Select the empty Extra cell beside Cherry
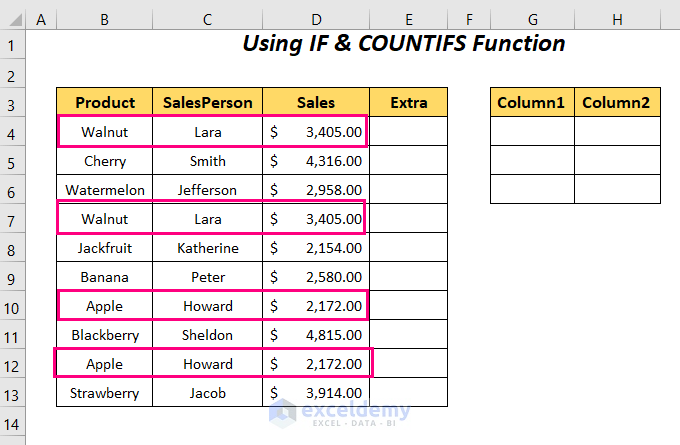Screen dimensions: 680x445 (x=408, y=161)
